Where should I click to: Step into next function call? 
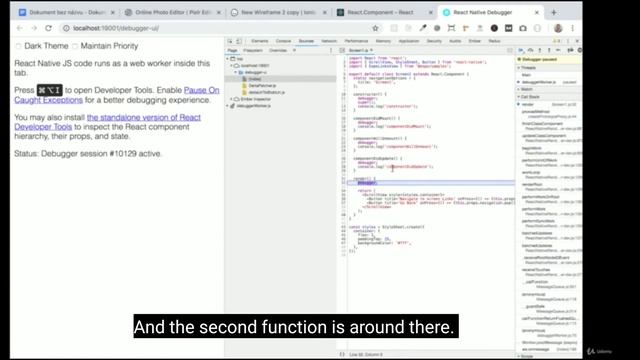(x=540, y=50)
